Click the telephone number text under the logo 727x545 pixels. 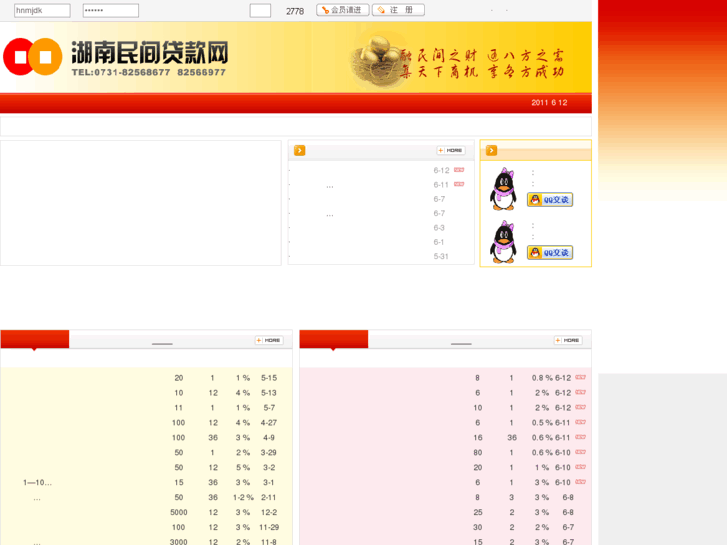[x=149, y=72]
